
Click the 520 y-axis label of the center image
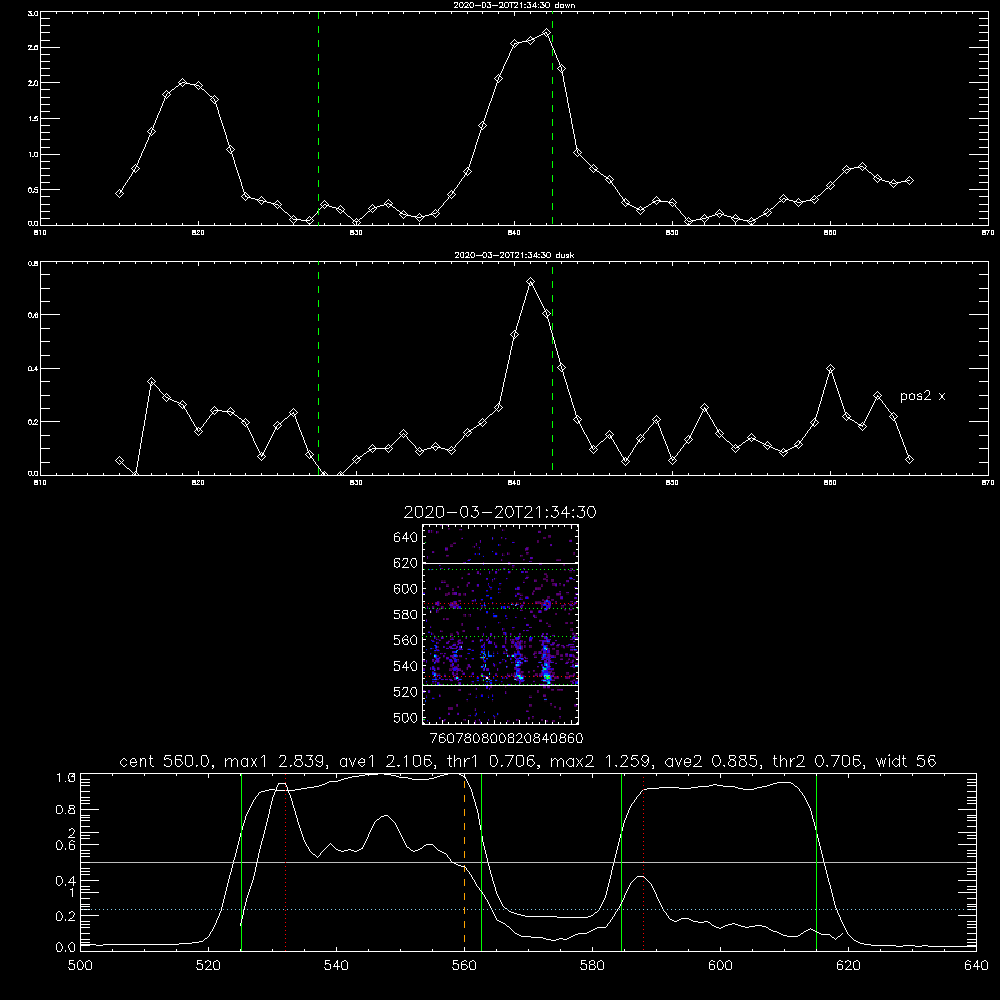coord(406,692)
